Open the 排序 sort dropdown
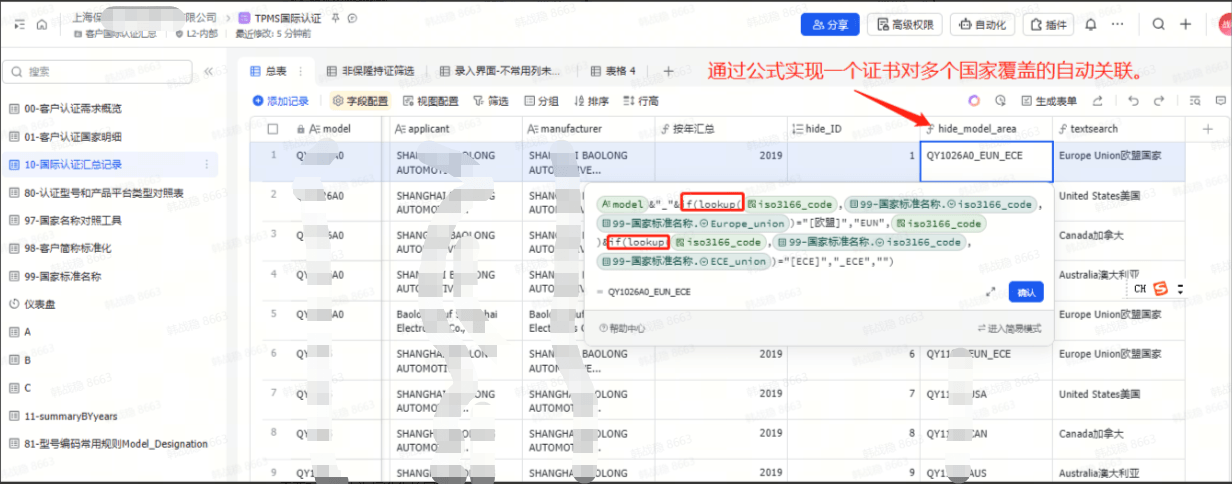Viewport: 1232px width, 484px height. point(591,101)
